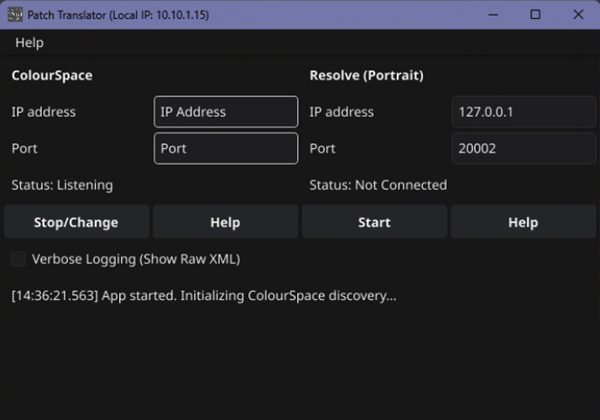Click the ColourSpace IP Address input field

pos(225,112)
